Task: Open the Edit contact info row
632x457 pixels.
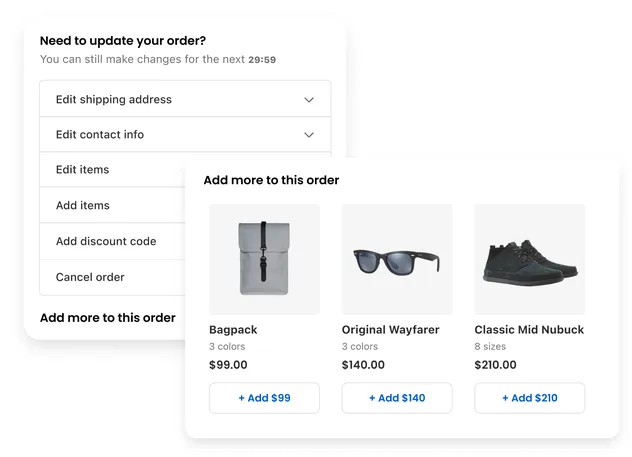Action: pyautogui.click(x=185, y=135)
